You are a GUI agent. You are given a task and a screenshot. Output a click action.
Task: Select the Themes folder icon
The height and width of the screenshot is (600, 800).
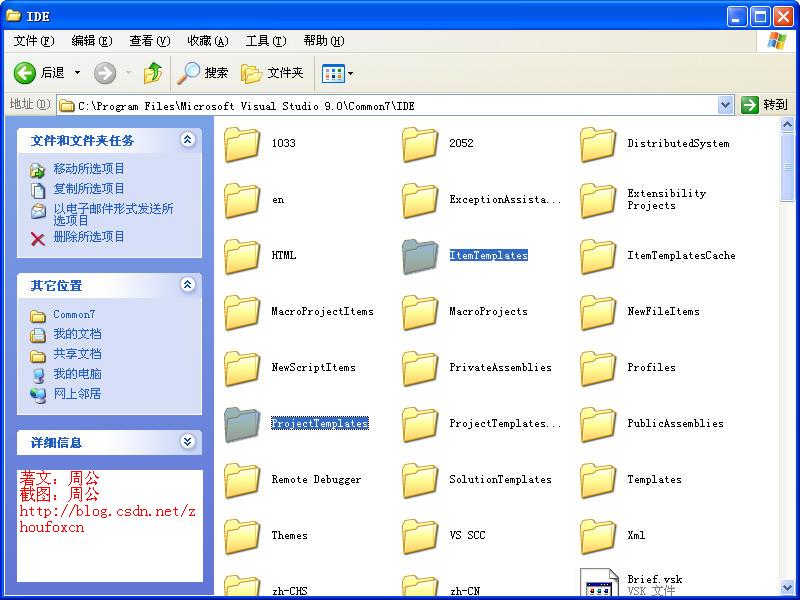[x=242, y=537]
